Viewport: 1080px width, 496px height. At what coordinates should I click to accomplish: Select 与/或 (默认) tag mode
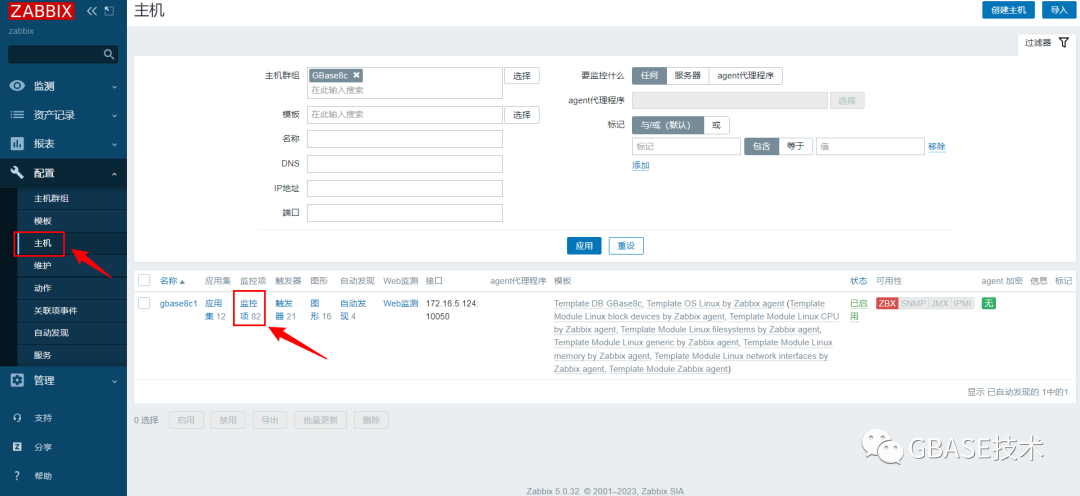667,125
